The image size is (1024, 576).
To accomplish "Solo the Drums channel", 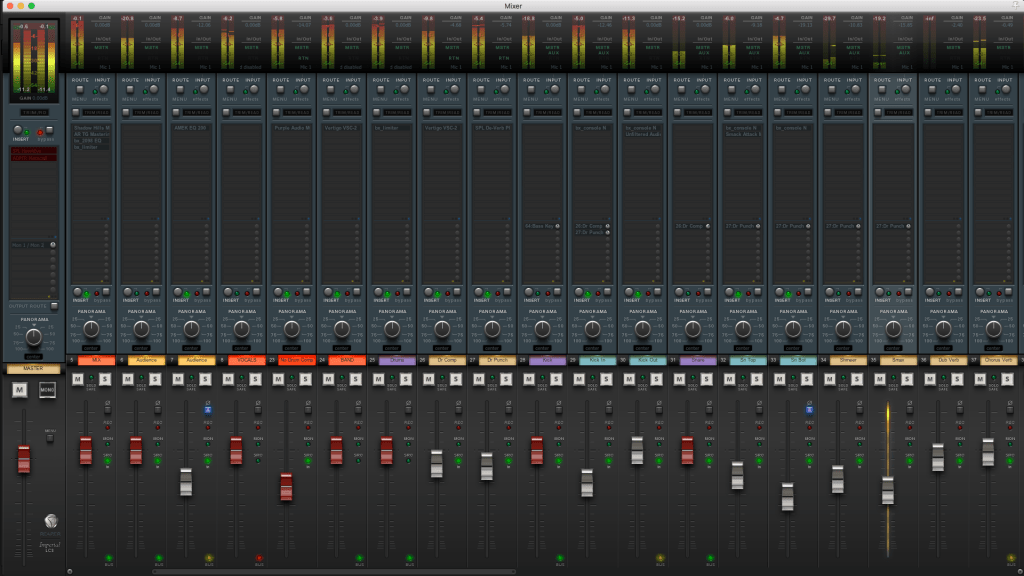I will (x=405, y=379).
